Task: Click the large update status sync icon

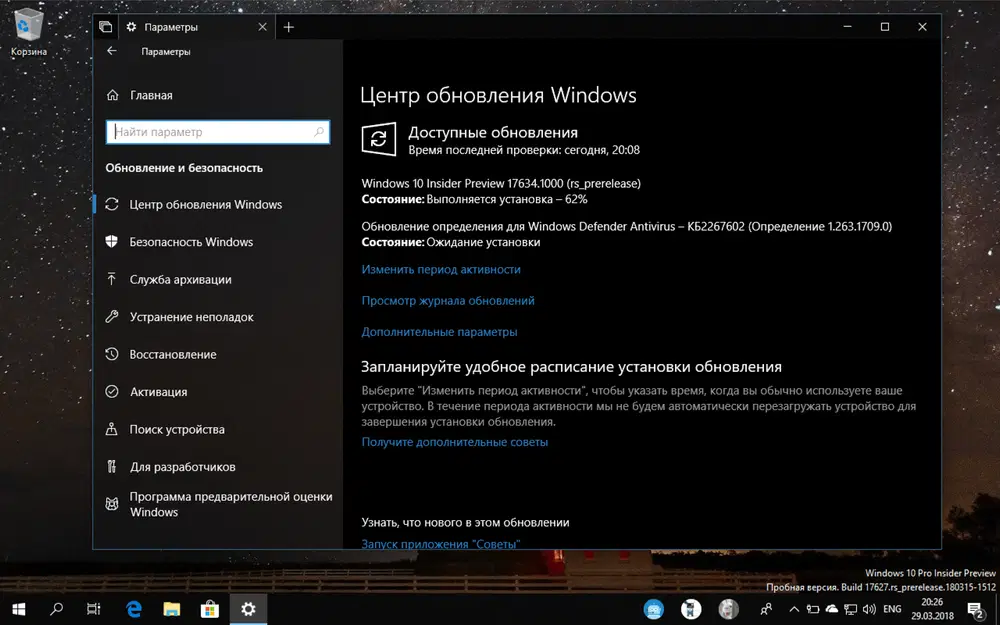Action: (379, 139)
